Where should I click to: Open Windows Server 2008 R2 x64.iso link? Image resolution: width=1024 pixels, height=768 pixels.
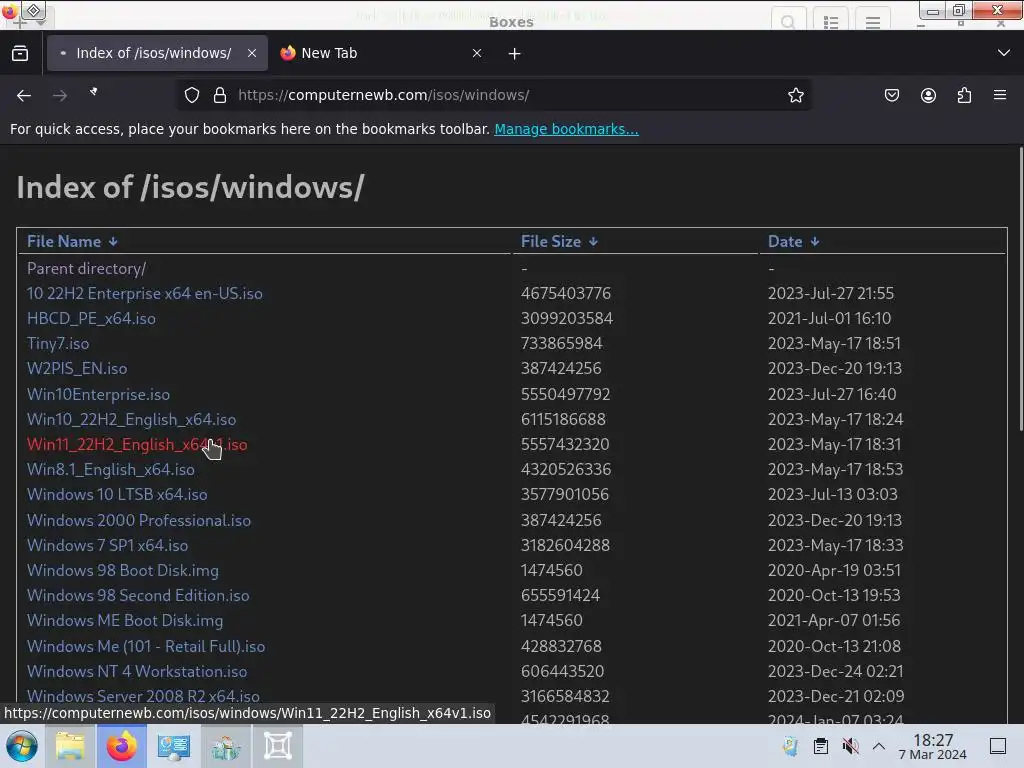pyautogui.click(x=143, y=696)
